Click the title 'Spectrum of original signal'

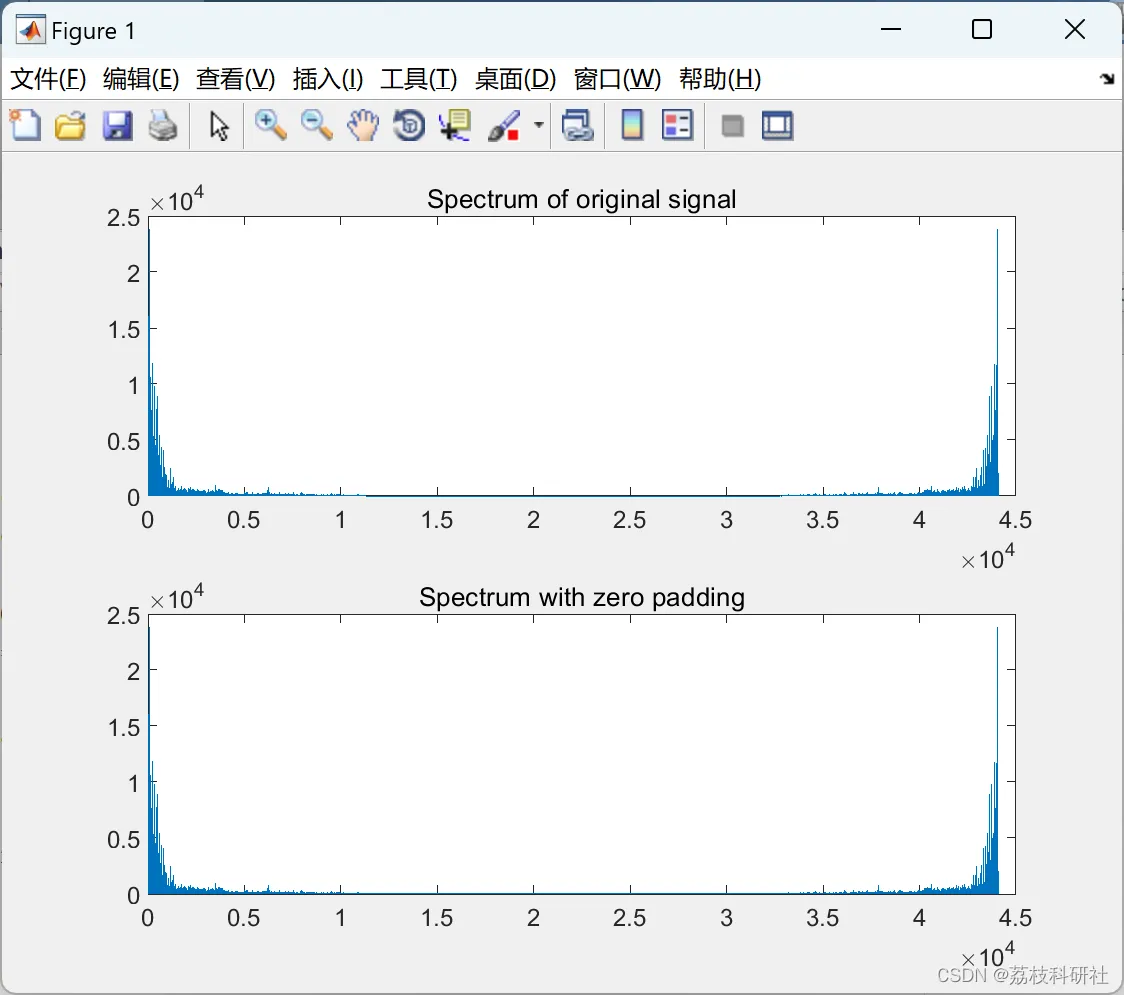[x=581, y=199]
